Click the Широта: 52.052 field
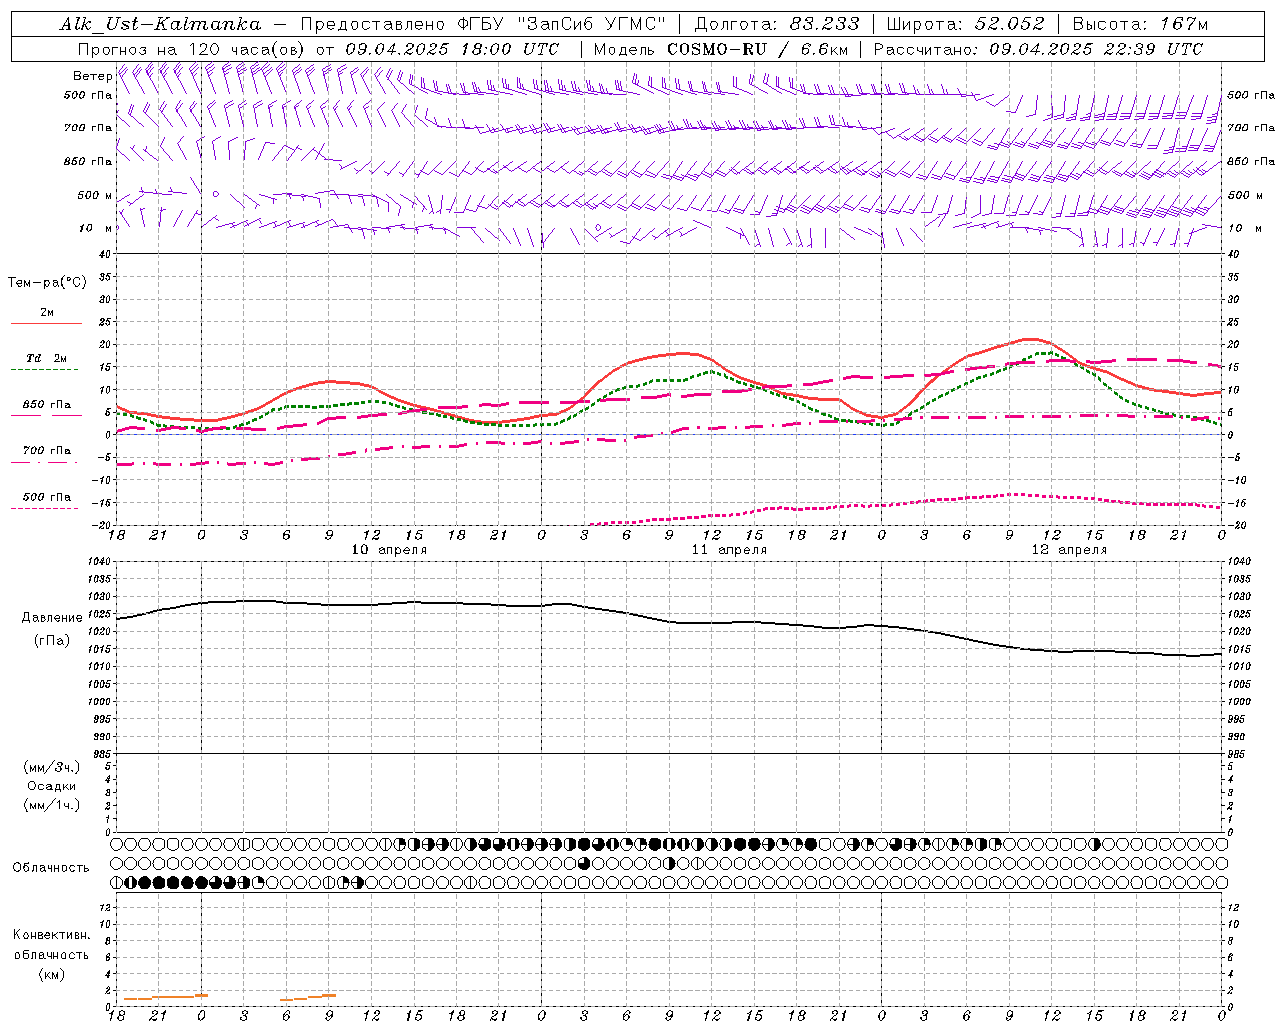 (x=966, y=24)
